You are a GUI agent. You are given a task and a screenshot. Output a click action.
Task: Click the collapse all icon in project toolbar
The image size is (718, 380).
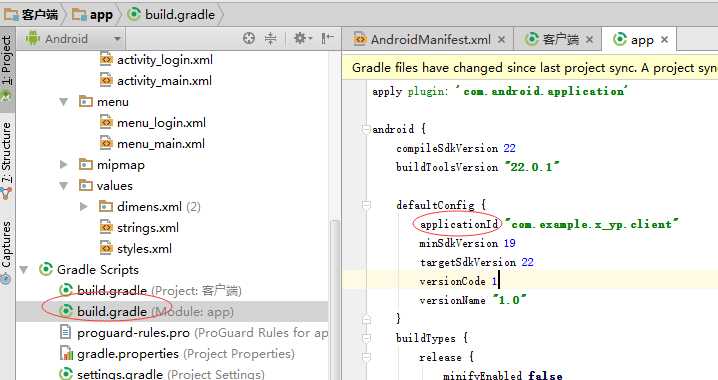(271, 38)
